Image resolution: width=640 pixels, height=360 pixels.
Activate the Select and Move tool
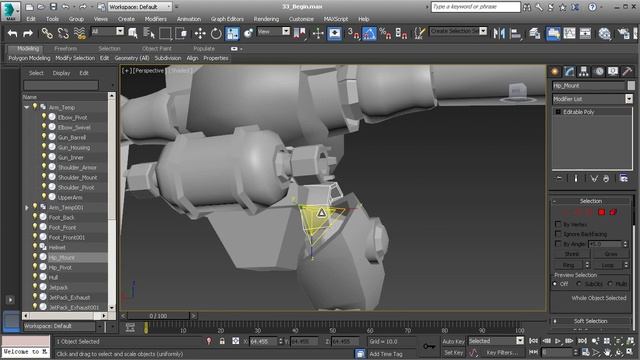point(200,33)
